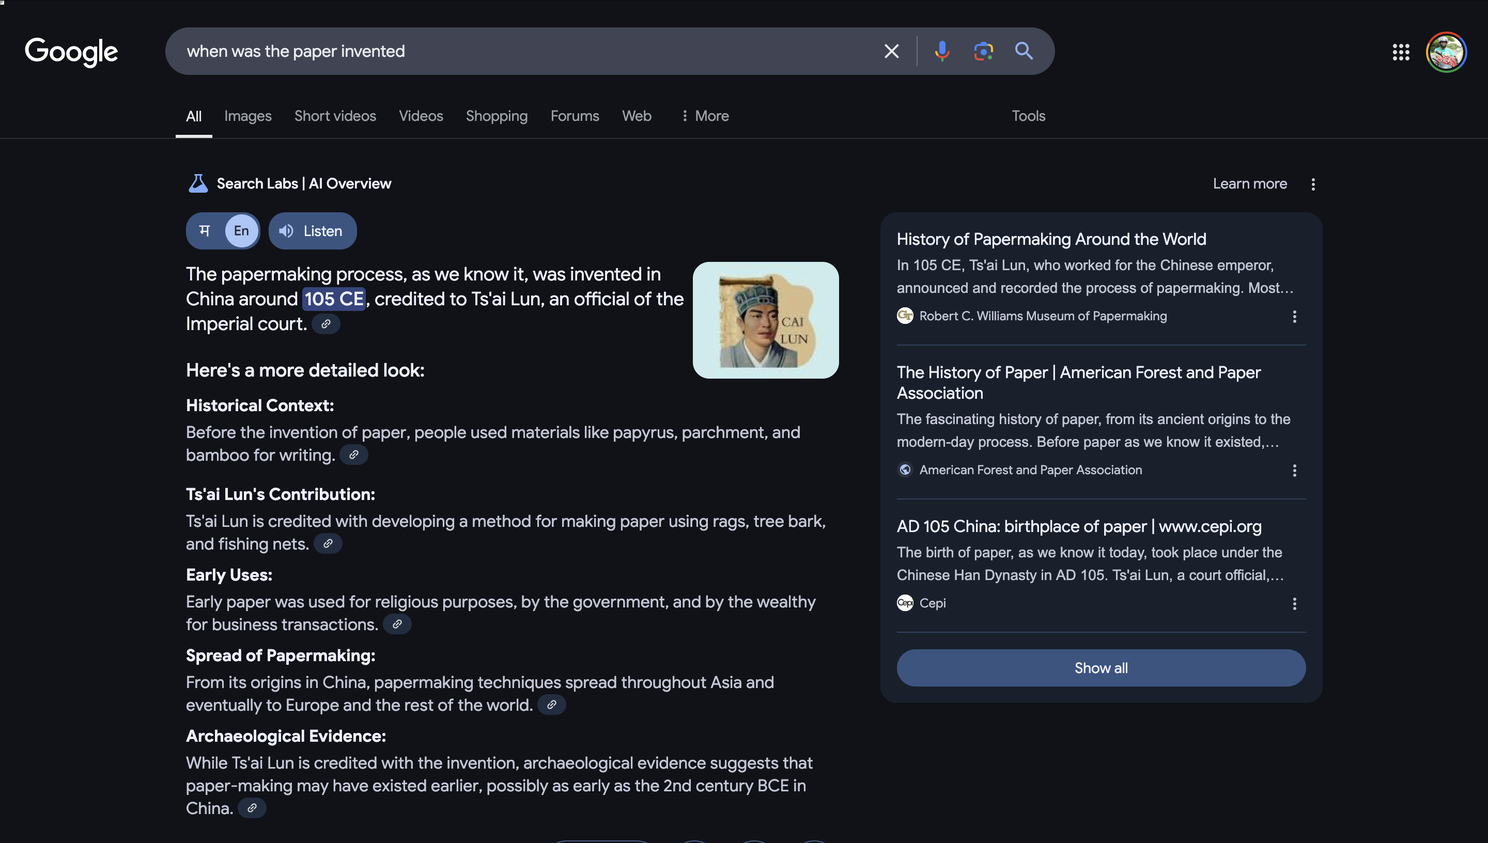Switch to the Images tab
Viewport: 1488px width, 843px height.
248,116
